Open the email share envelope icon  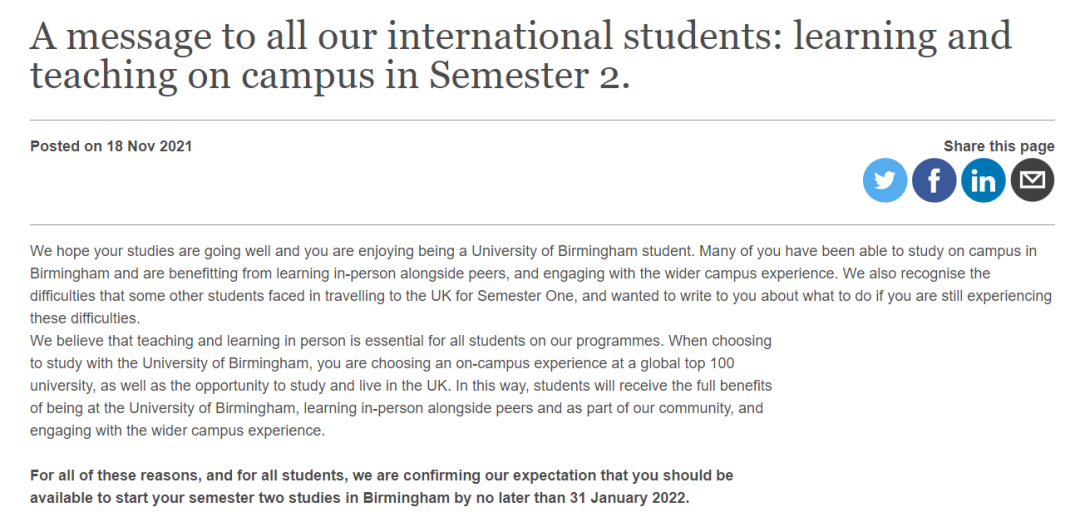pyautogui.click(x=1032, y=181)
